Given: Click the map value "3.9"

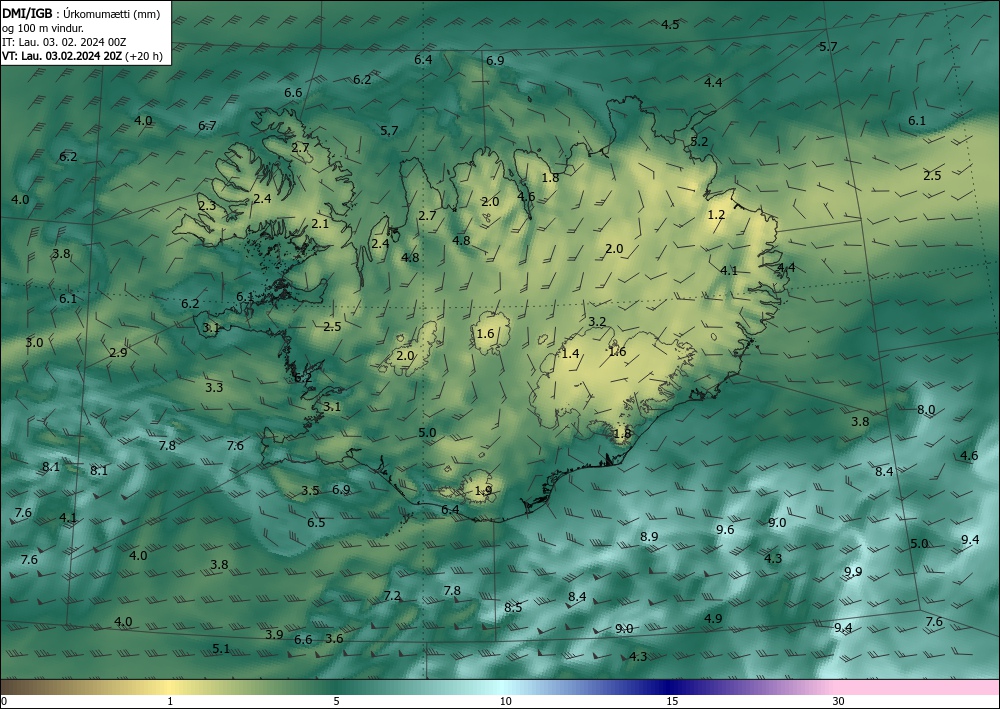Looking at the screenshot, I should 274,634.
